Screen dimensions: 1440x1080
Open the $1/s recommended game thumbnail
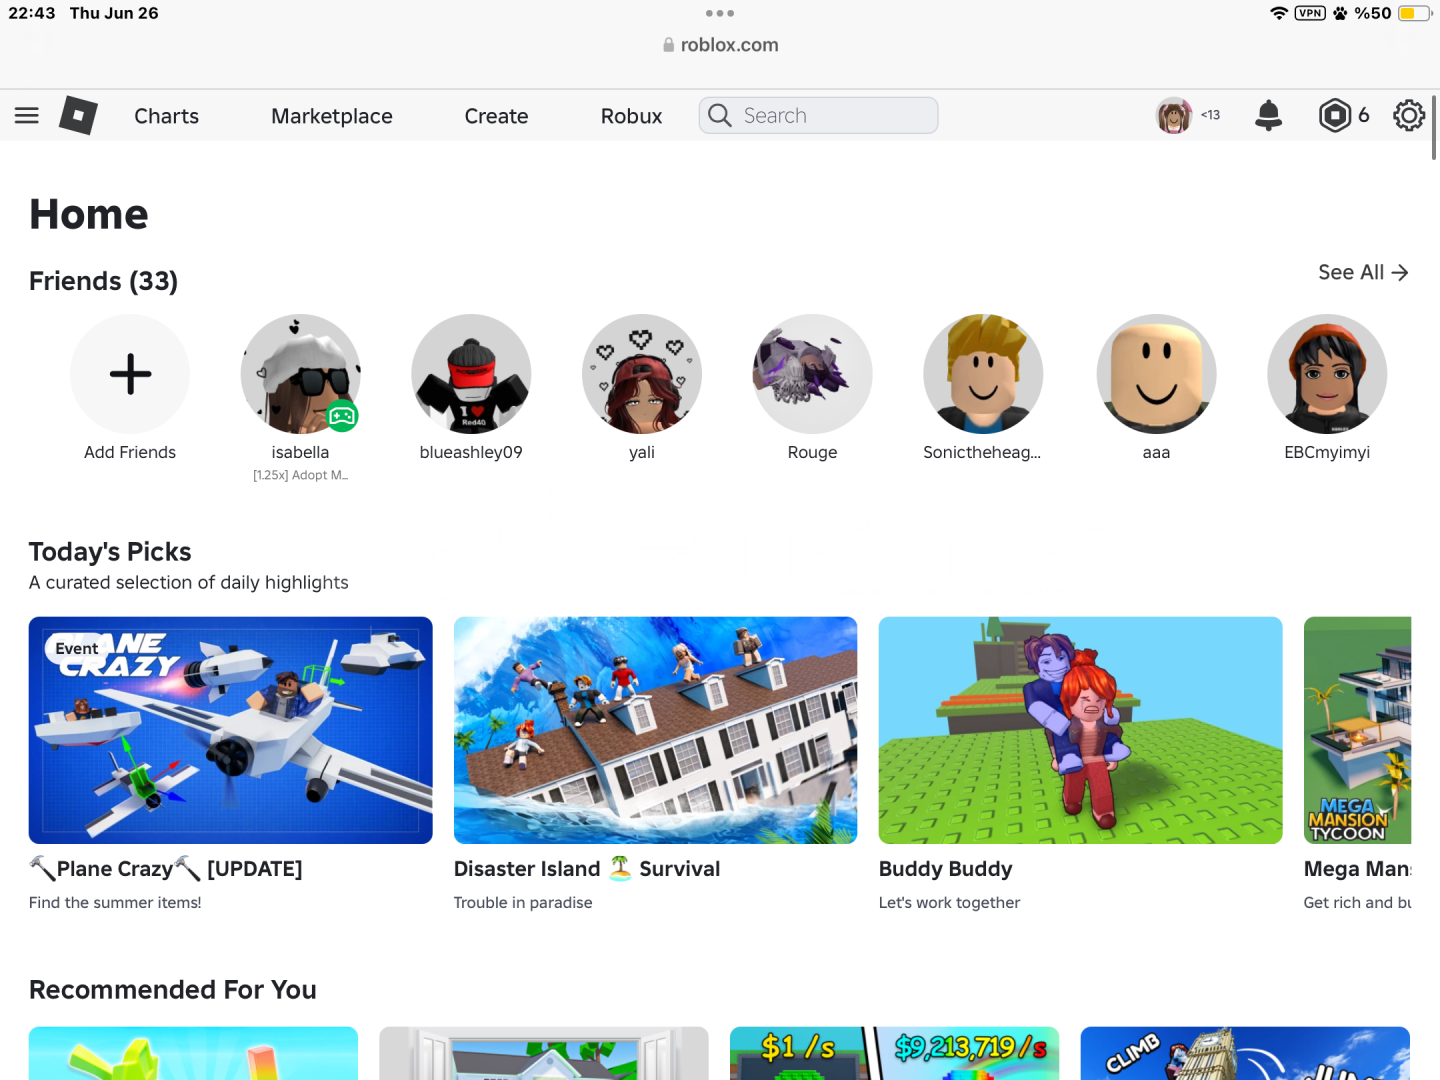pos(894,1053)
